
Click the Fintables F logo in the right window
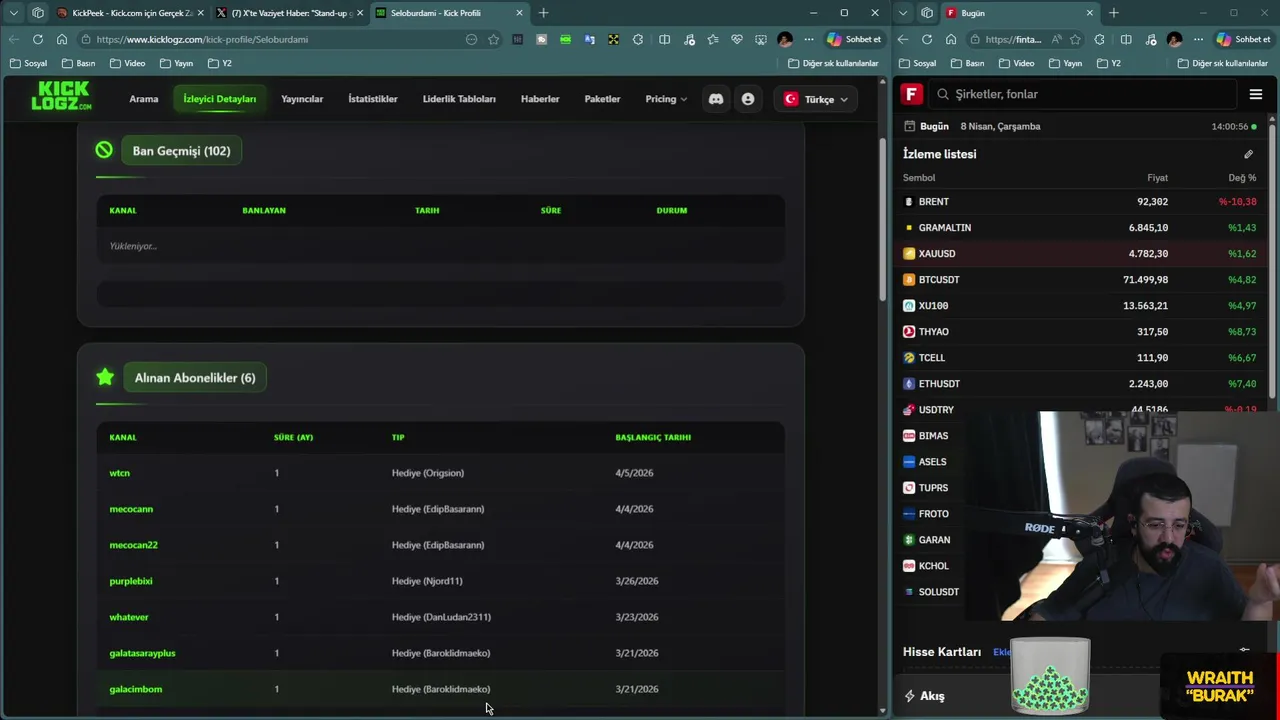[911, 94]
